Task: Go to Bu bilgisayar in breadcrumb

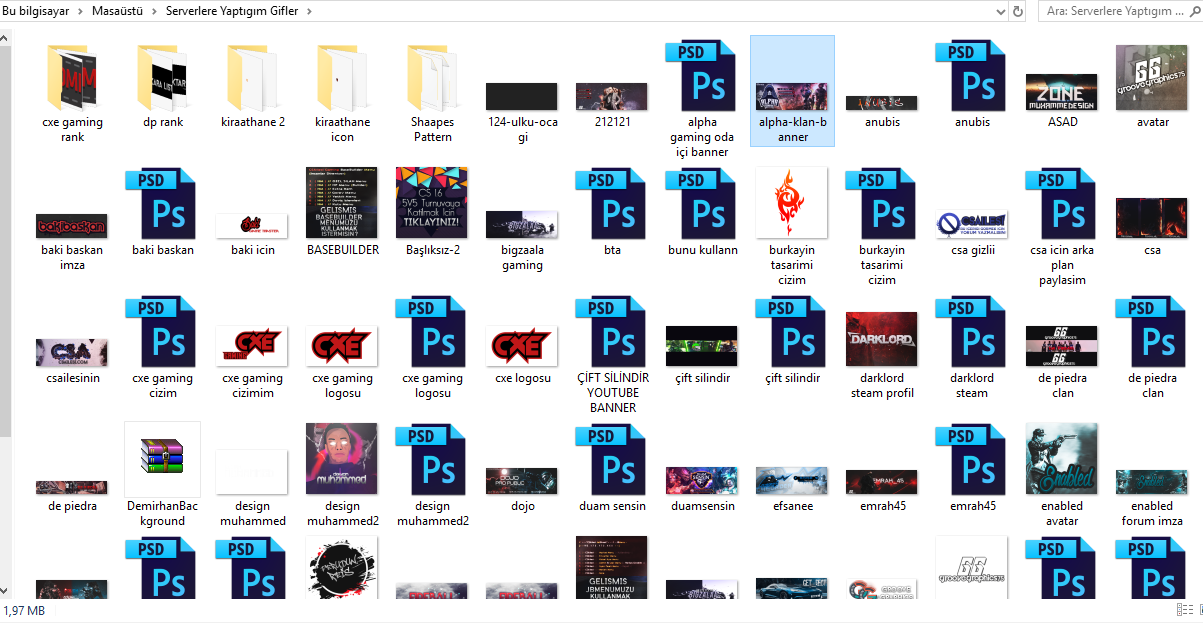Action: pyautogui.click(x=36, y=11)
